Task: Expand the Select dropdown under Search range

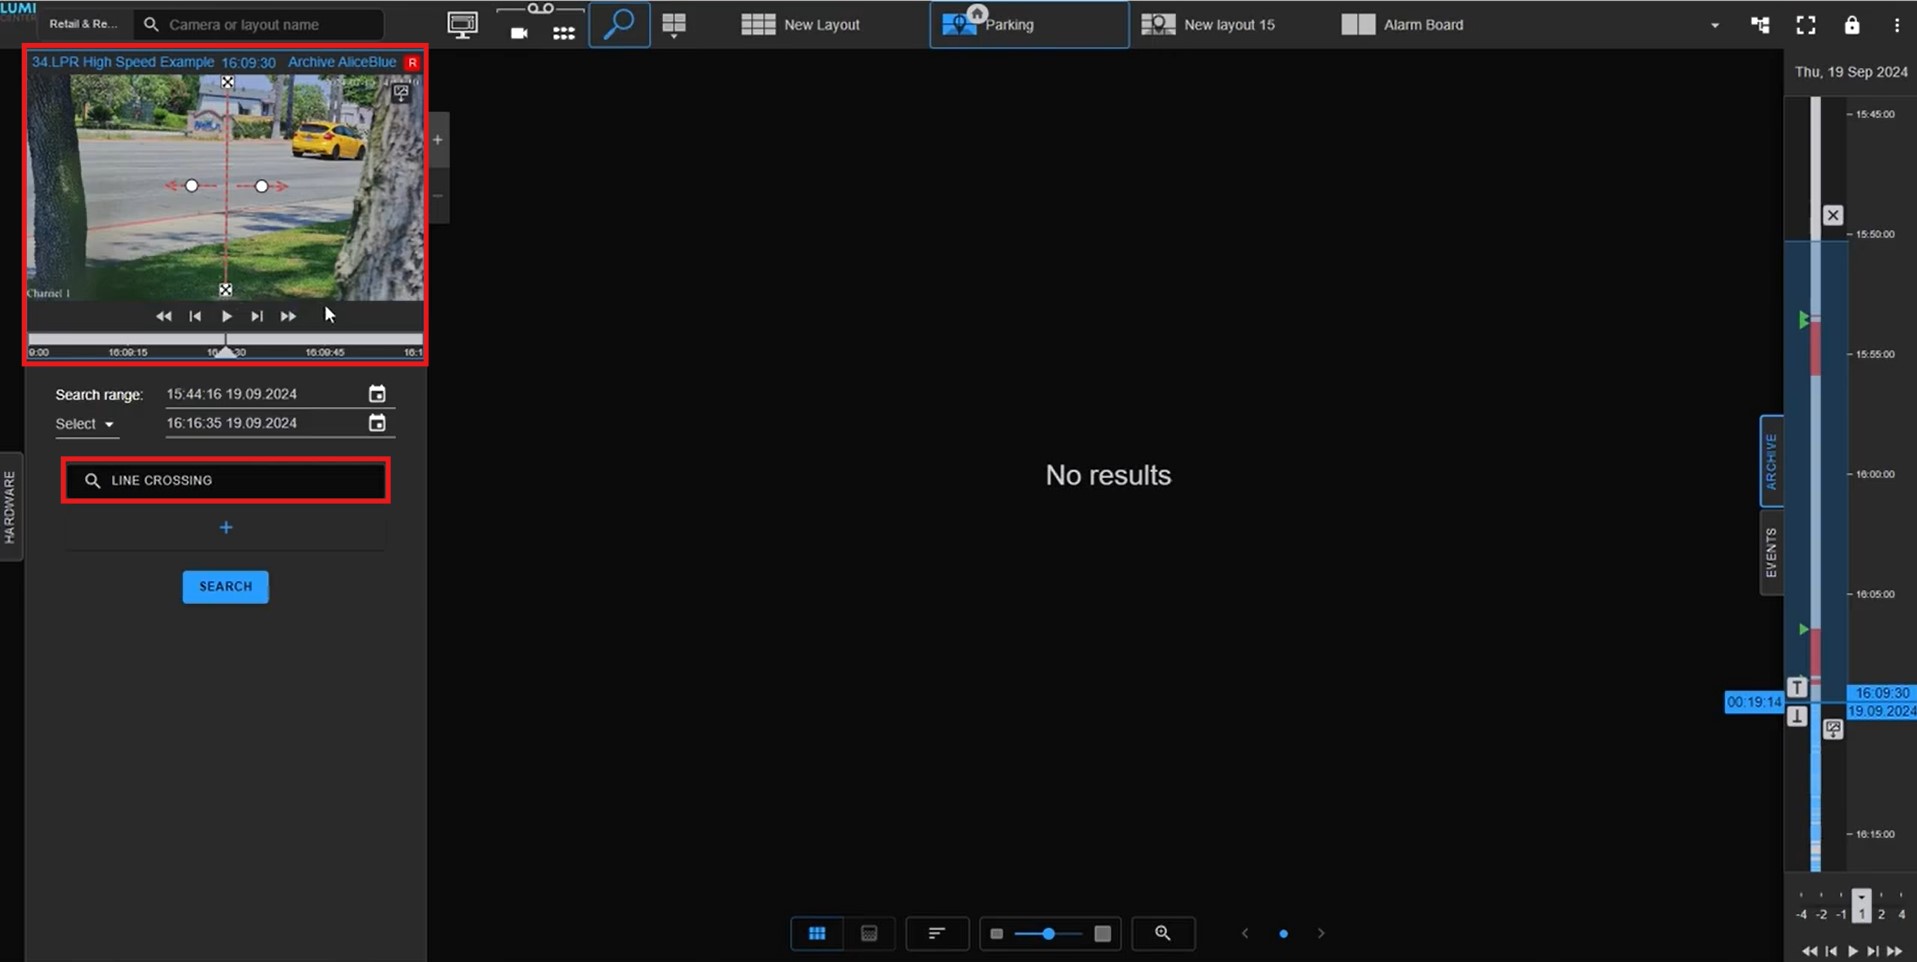Action: pyautogui.click(x=85, y=424)
